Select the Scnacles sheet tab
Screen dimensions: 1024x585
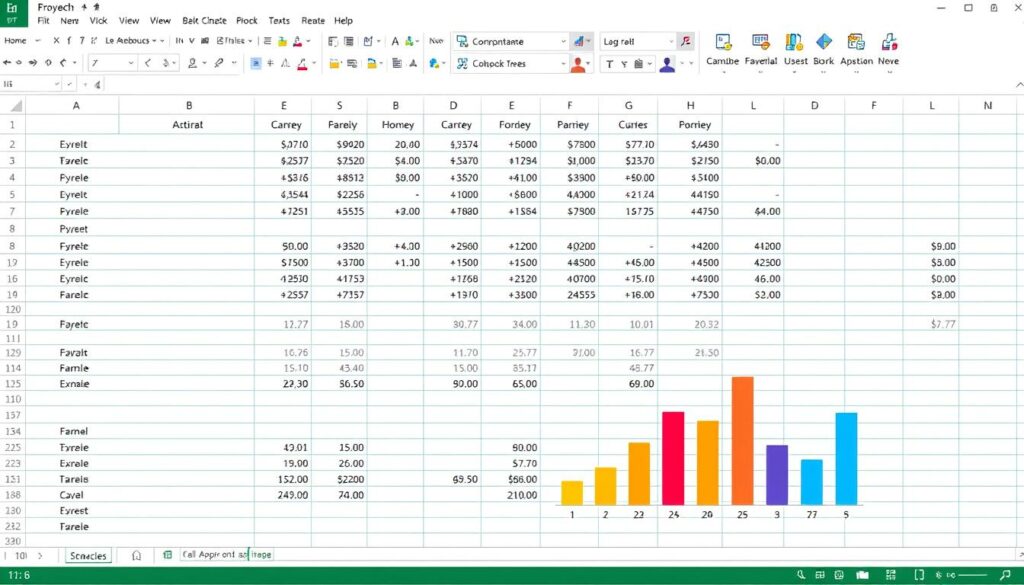(x=88, y=556)
